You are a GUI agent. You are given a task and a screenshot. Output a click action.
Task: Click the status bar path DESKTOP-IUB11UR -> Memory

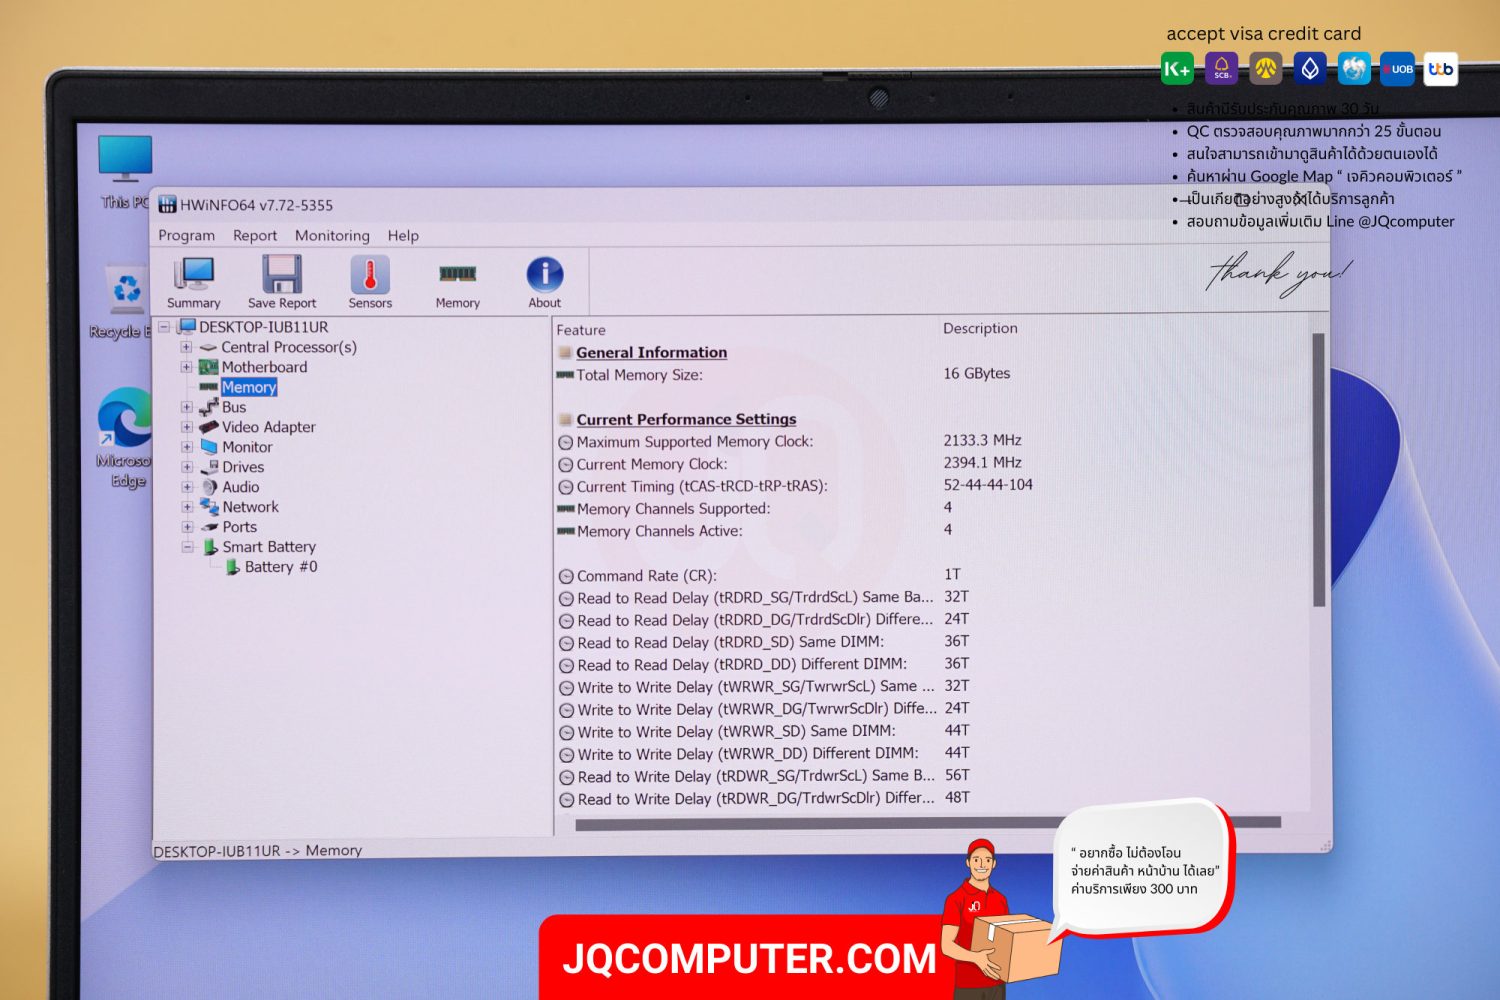click(258, 851)
